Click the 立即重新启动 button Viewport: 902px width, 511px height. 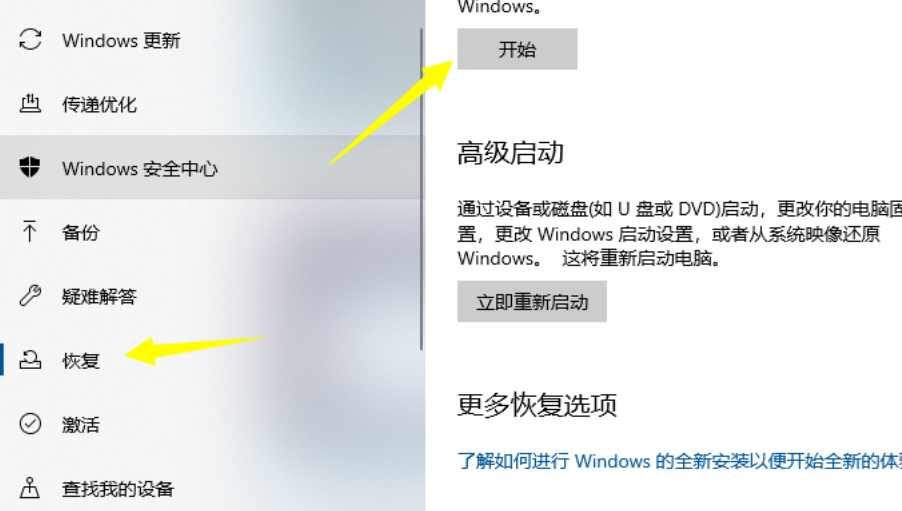pos(532,302)
